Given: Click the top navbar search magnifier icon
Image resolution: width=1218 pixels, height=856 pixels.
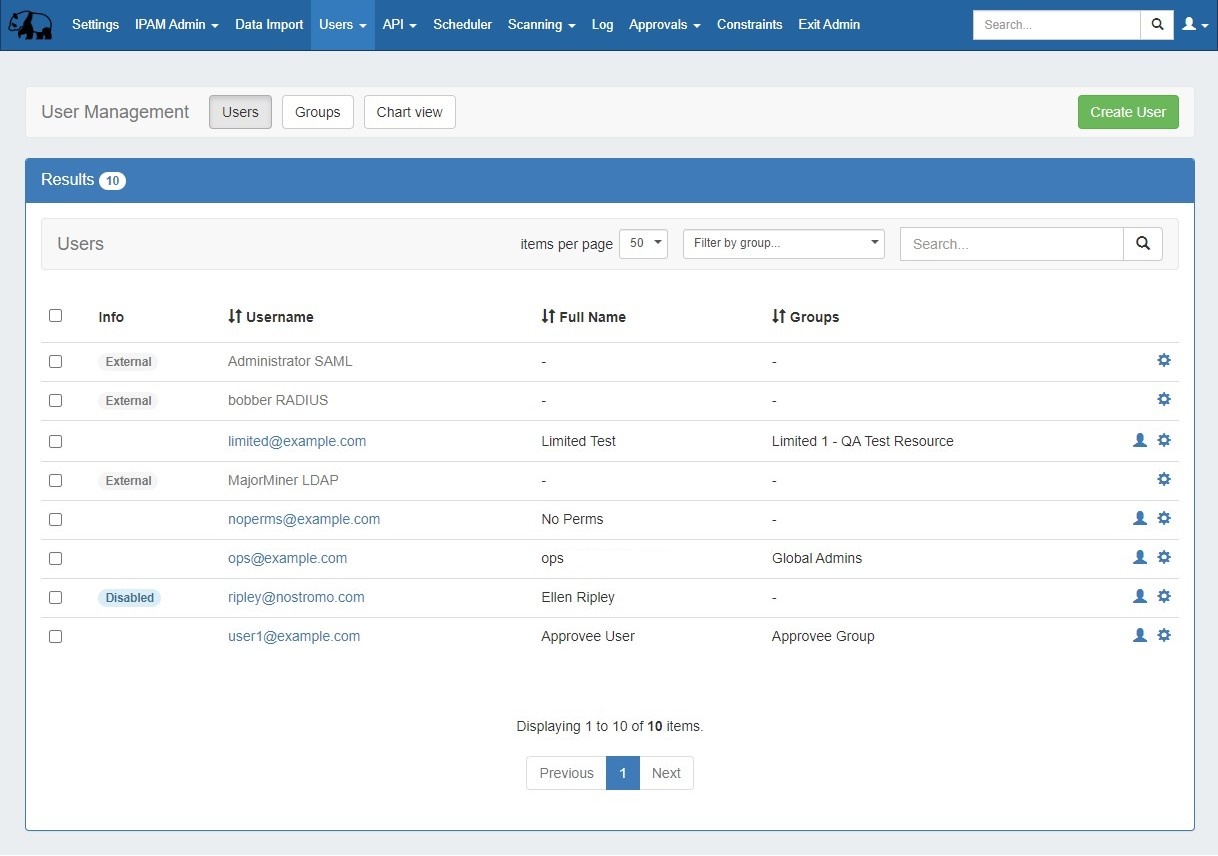Looking at the screenshot, I should point(1157,25).
